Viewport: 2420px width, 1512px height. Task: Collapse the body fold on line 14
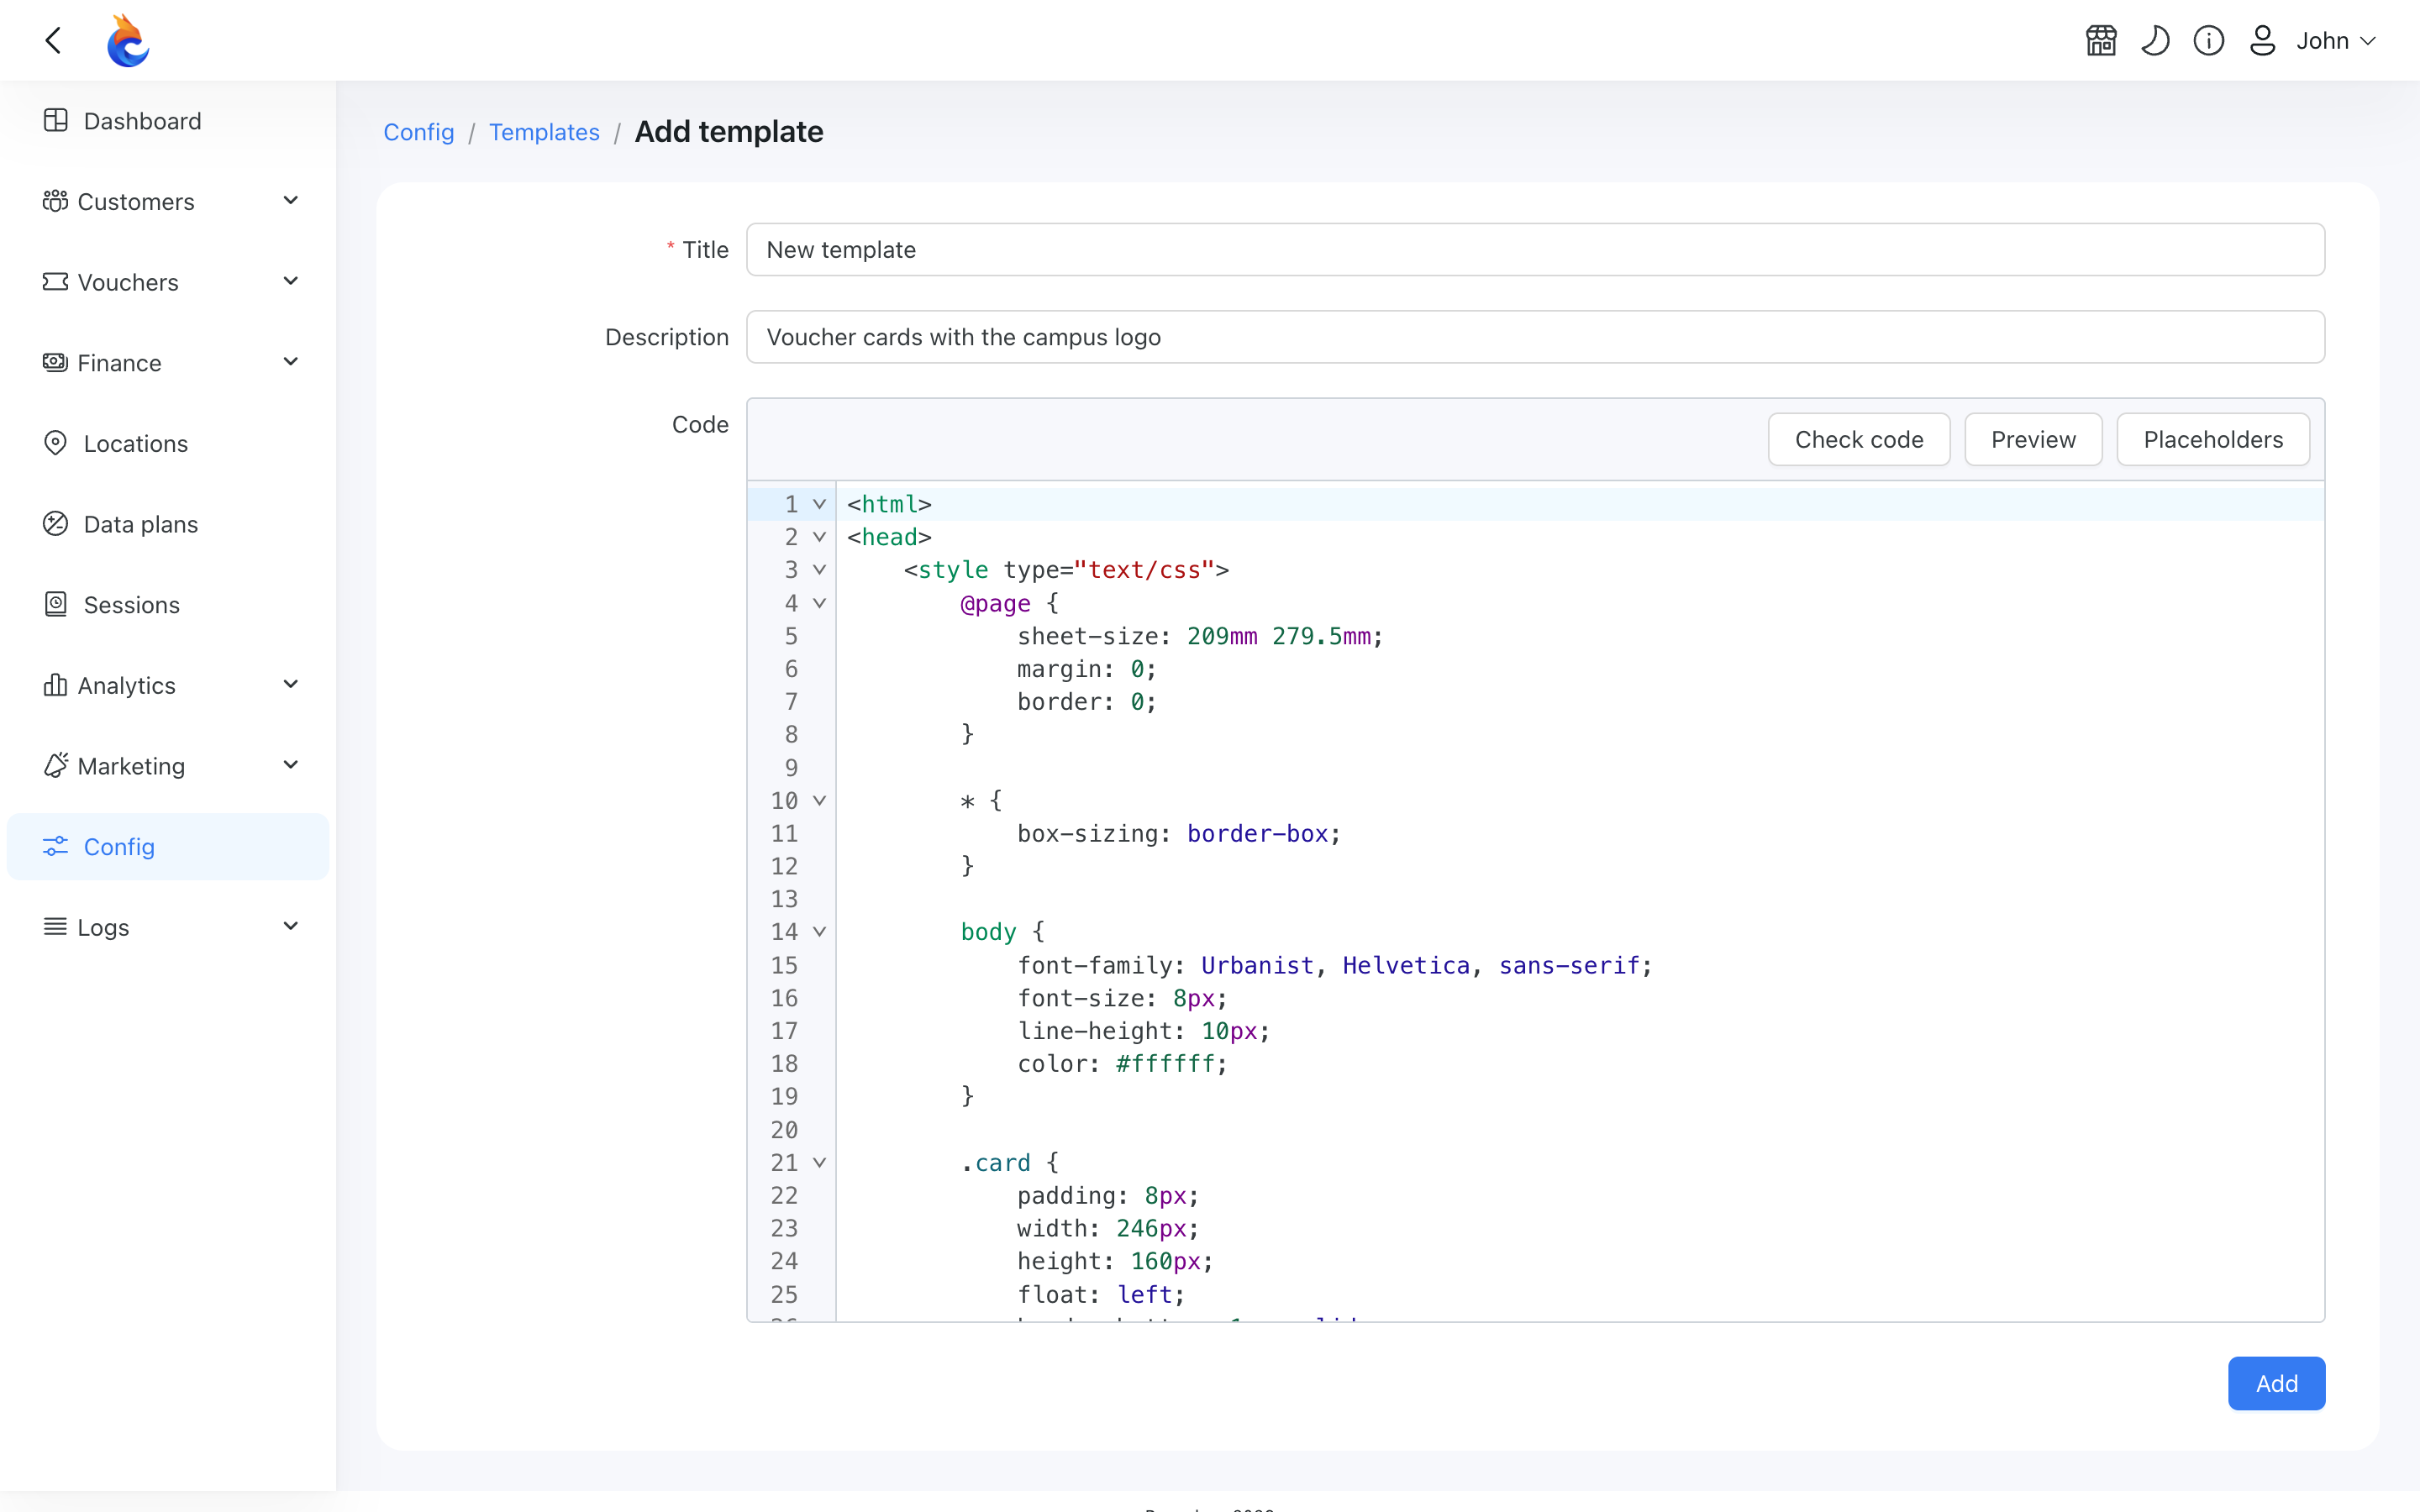(819, 932)
